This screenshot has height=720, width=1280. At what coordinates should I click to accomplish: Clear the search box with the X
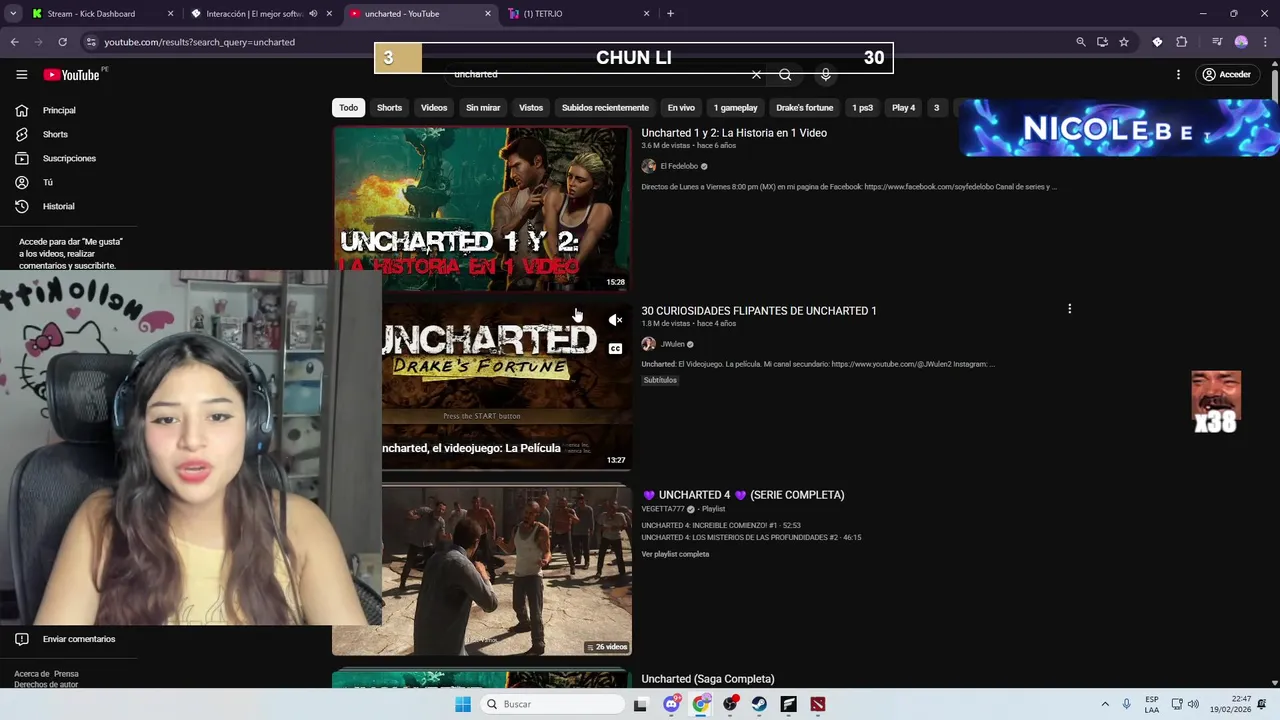756,74
